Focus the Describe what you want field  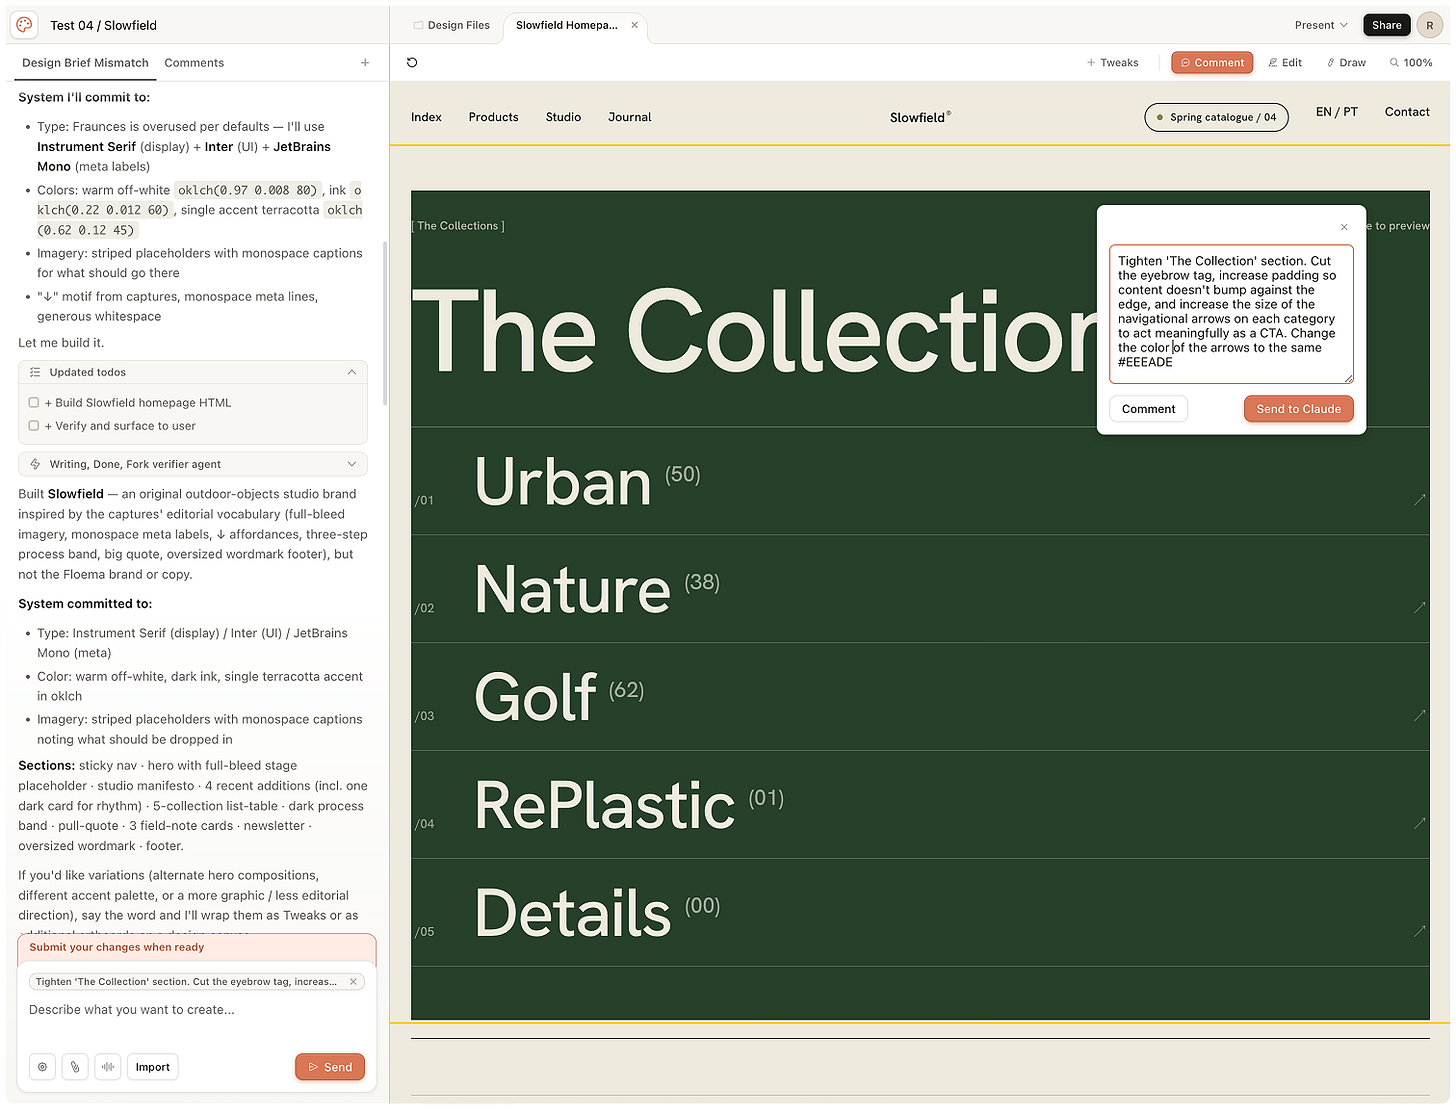tap(196, 1010)
